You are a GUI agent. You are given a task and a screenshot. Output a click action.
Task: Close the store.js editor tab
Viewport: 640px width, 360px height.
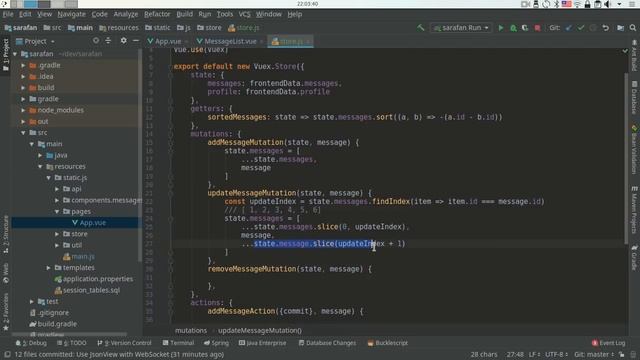coord(308,41)
